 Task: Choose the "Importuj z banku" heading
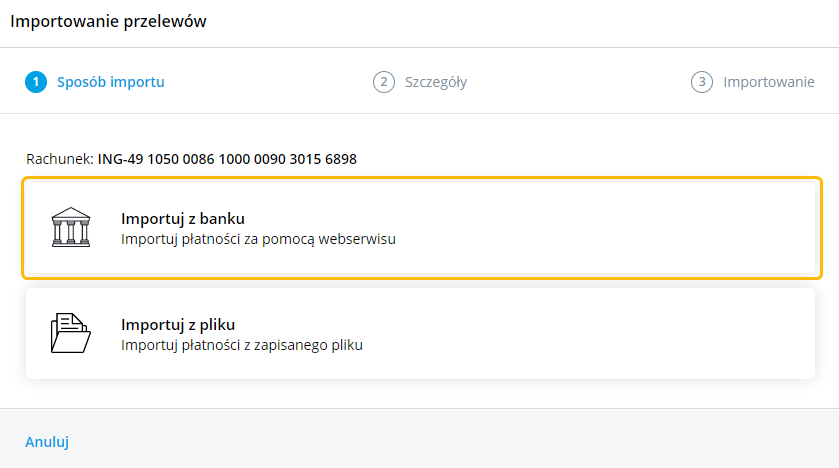183,218
